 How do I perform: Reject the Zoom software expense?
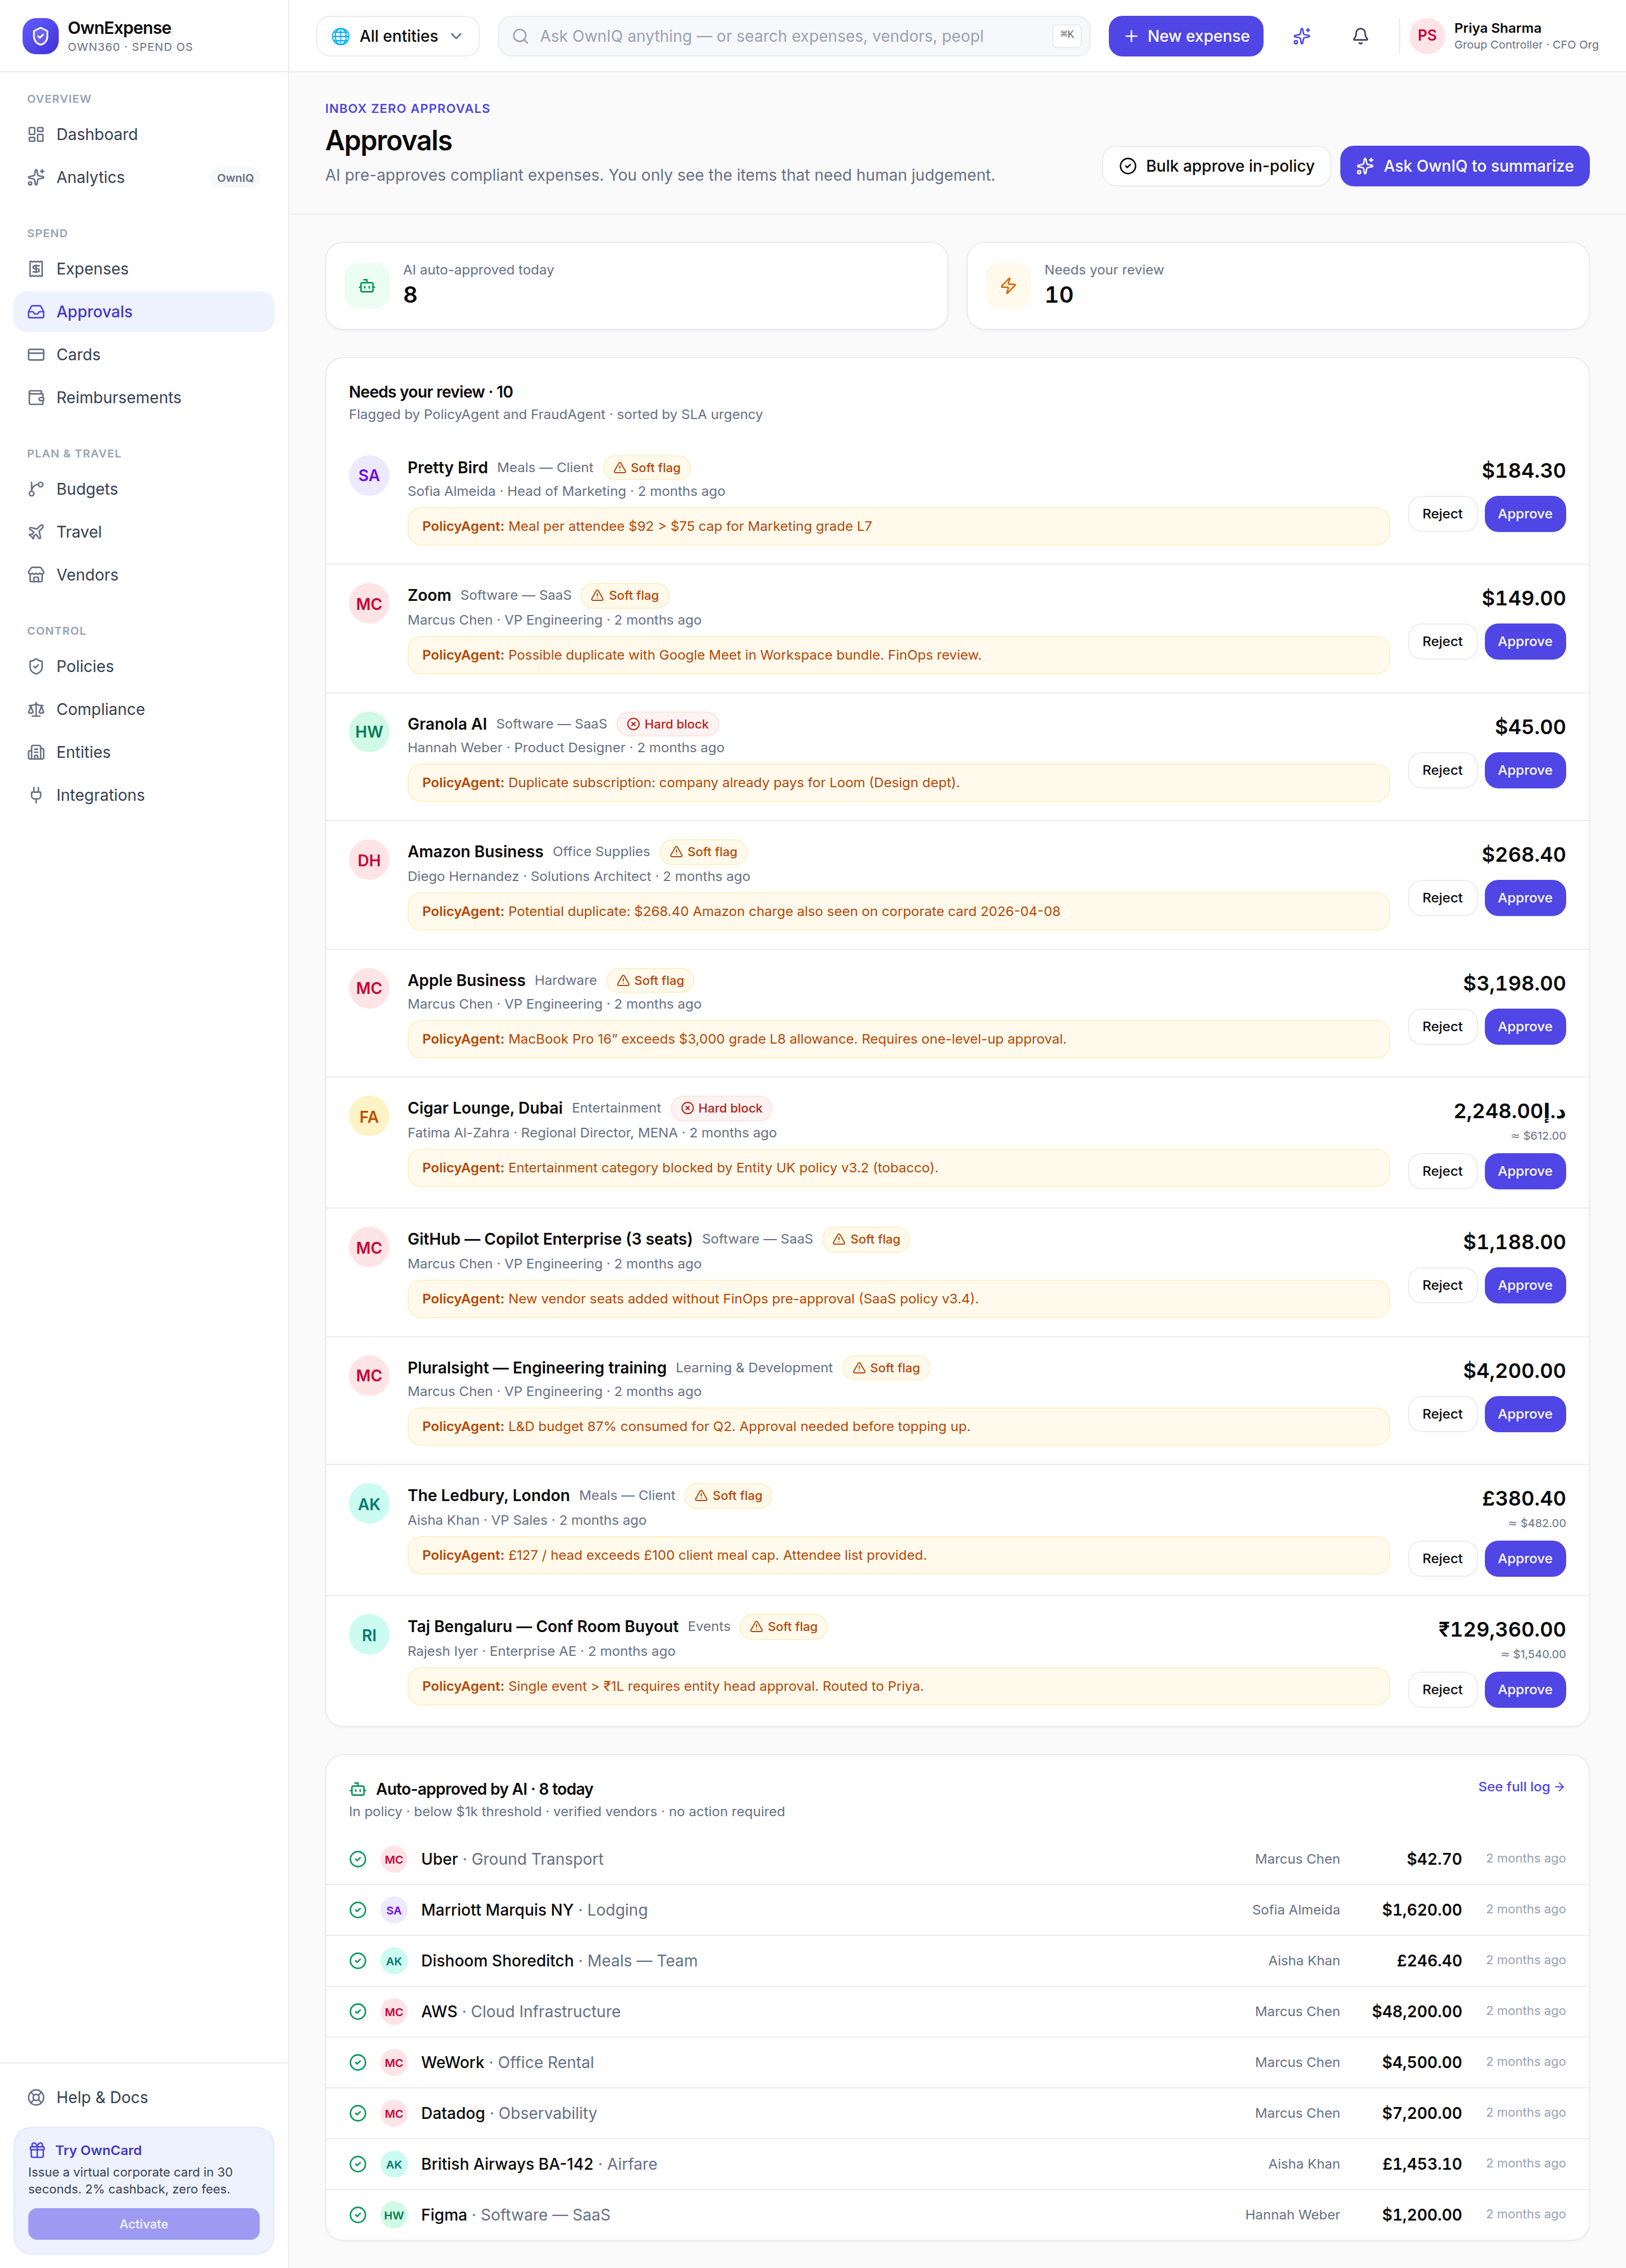pos(1442,642)
